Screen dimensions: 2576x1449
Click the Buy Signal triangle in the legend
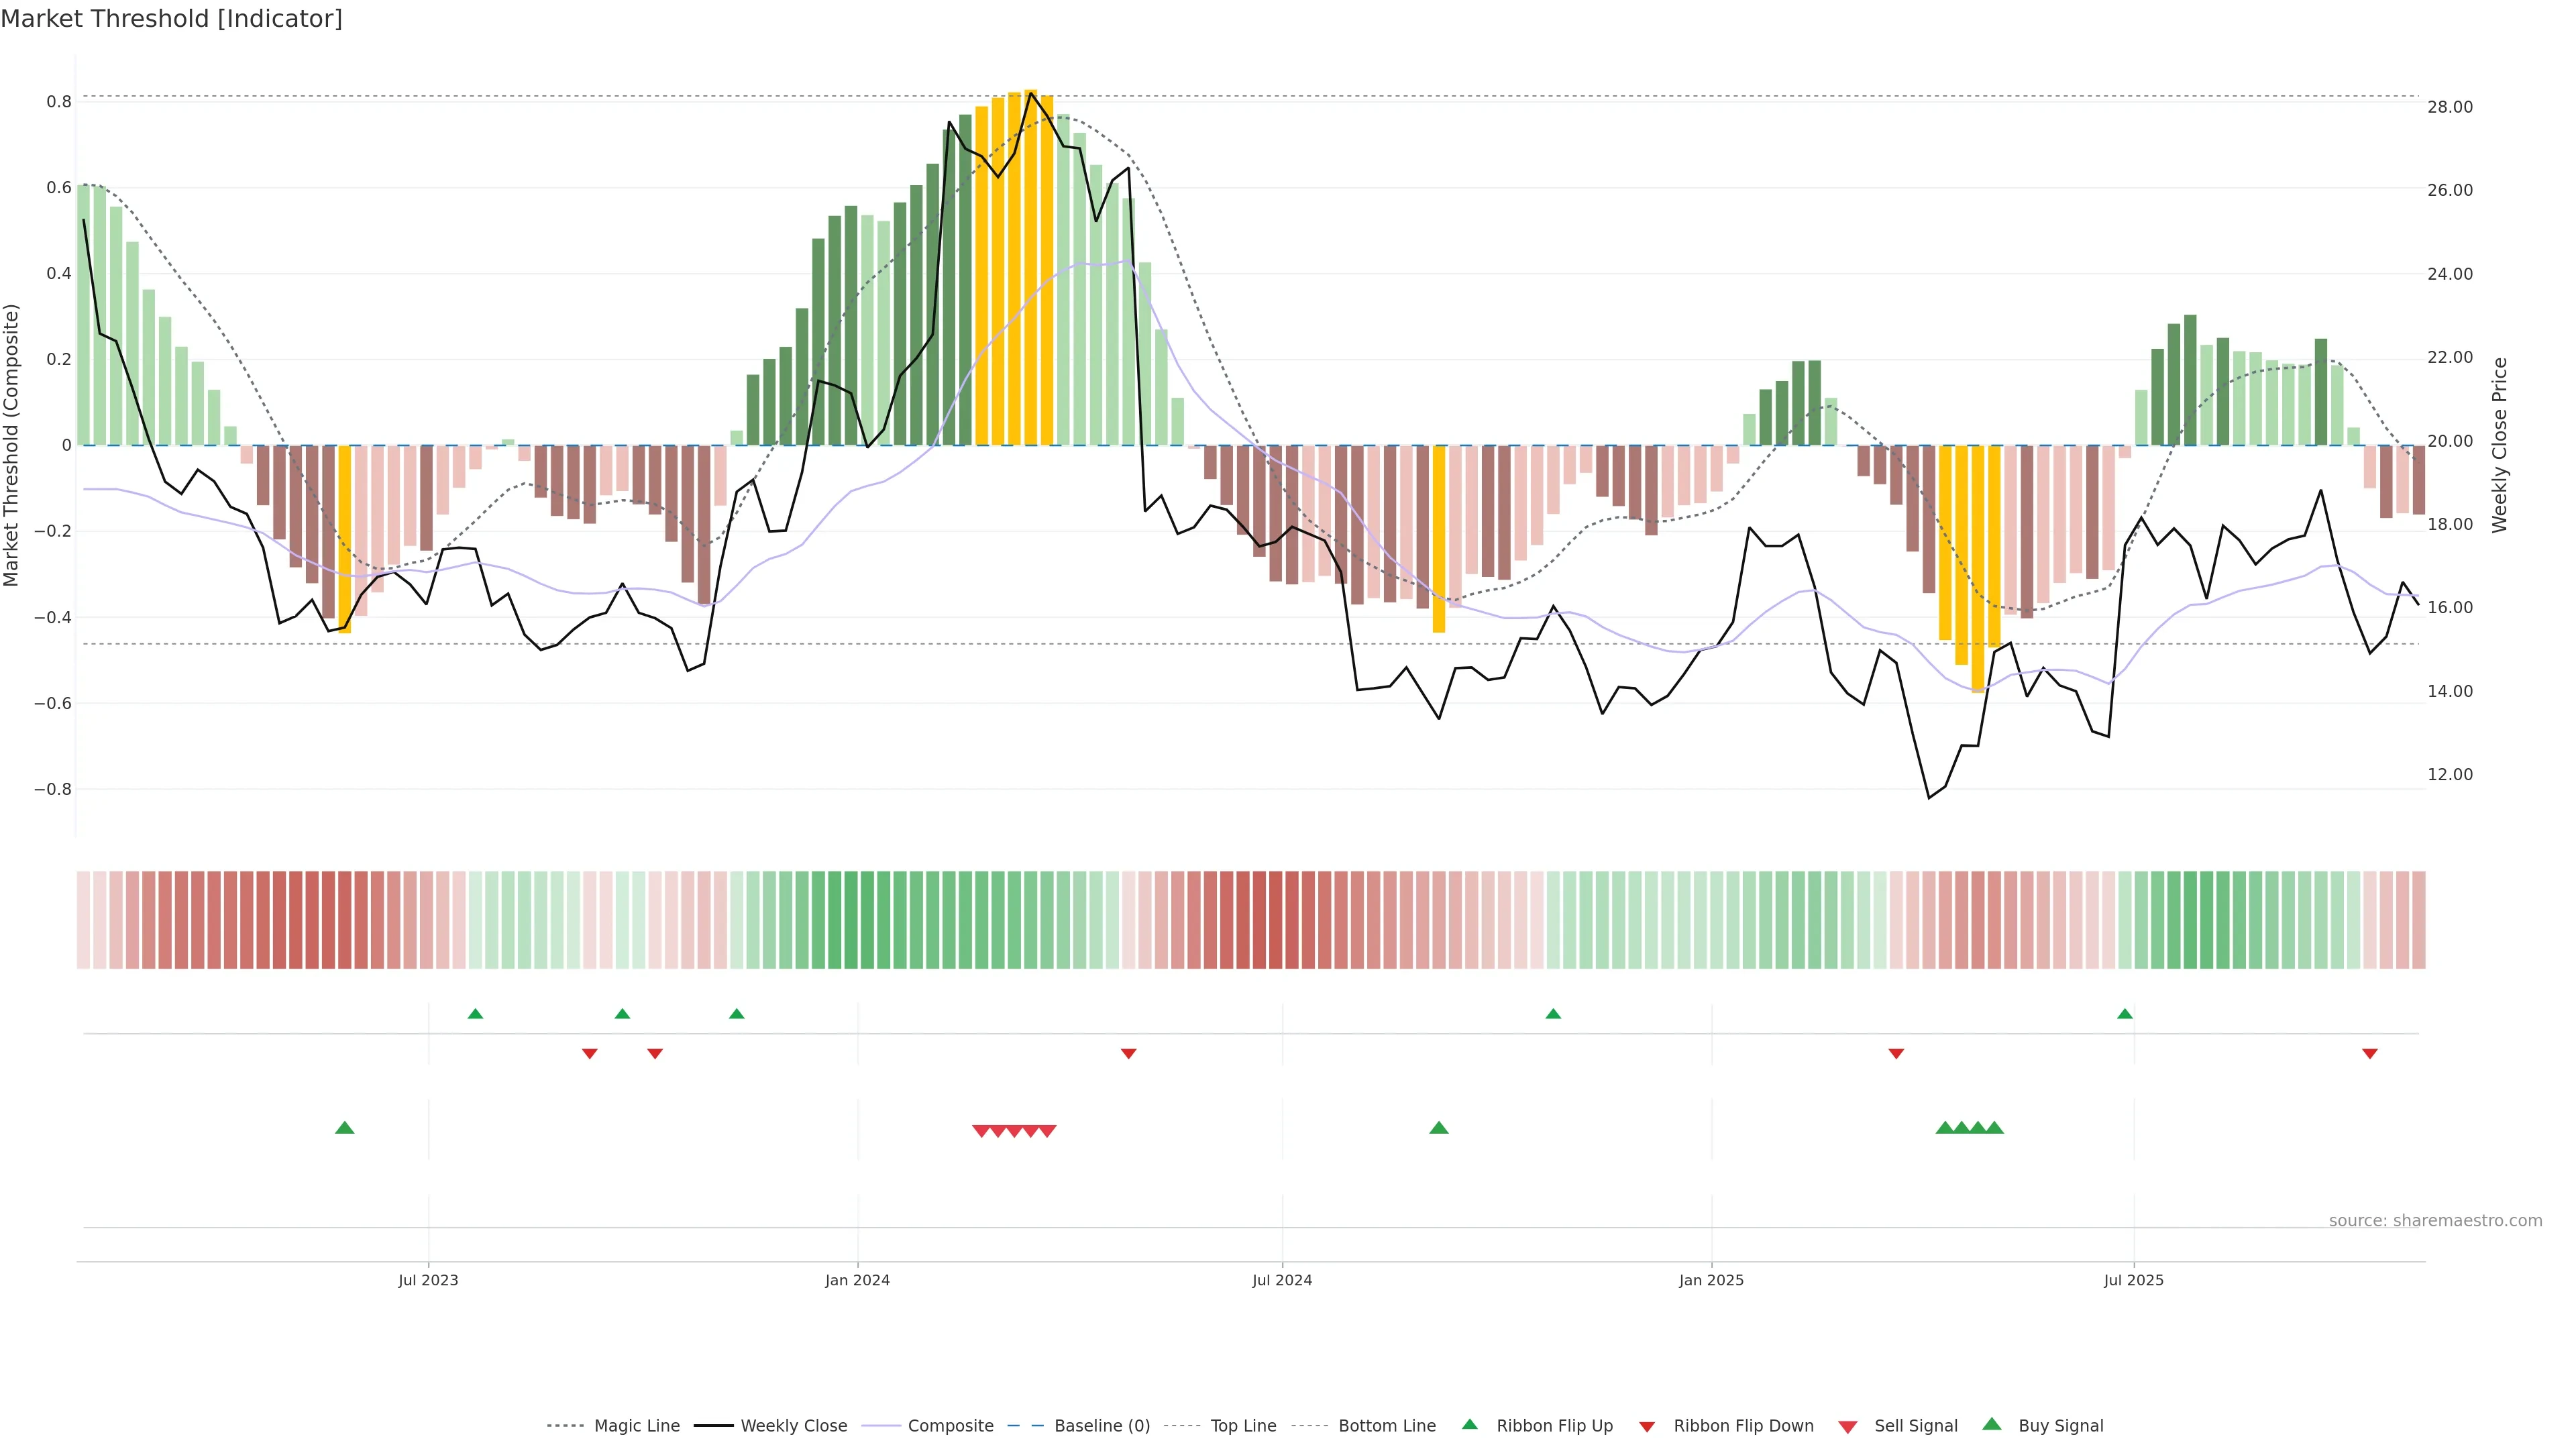[x=1992, y=1424]
